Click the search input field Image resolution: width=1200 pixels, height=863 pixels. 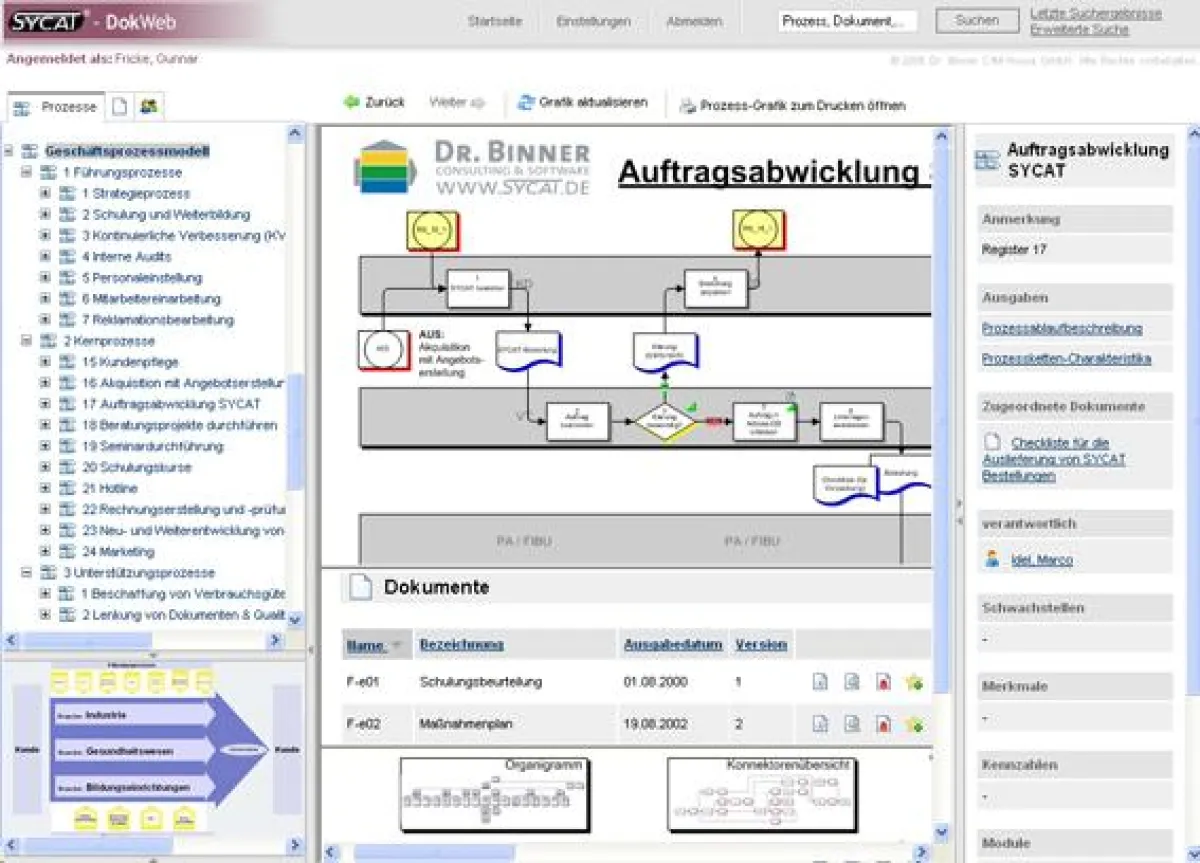click(x=847, y=21)
